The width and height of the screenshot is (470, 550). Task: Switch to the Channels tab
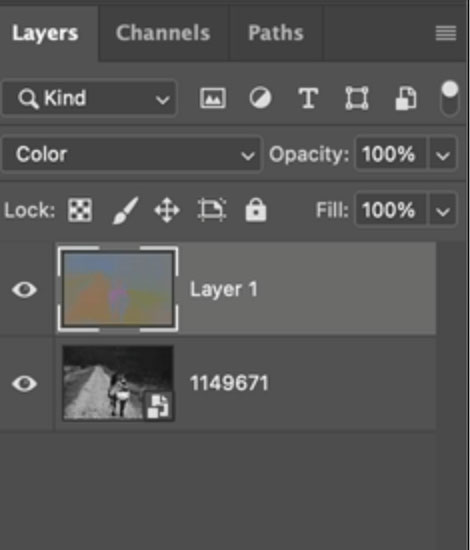tap(163, 33)
